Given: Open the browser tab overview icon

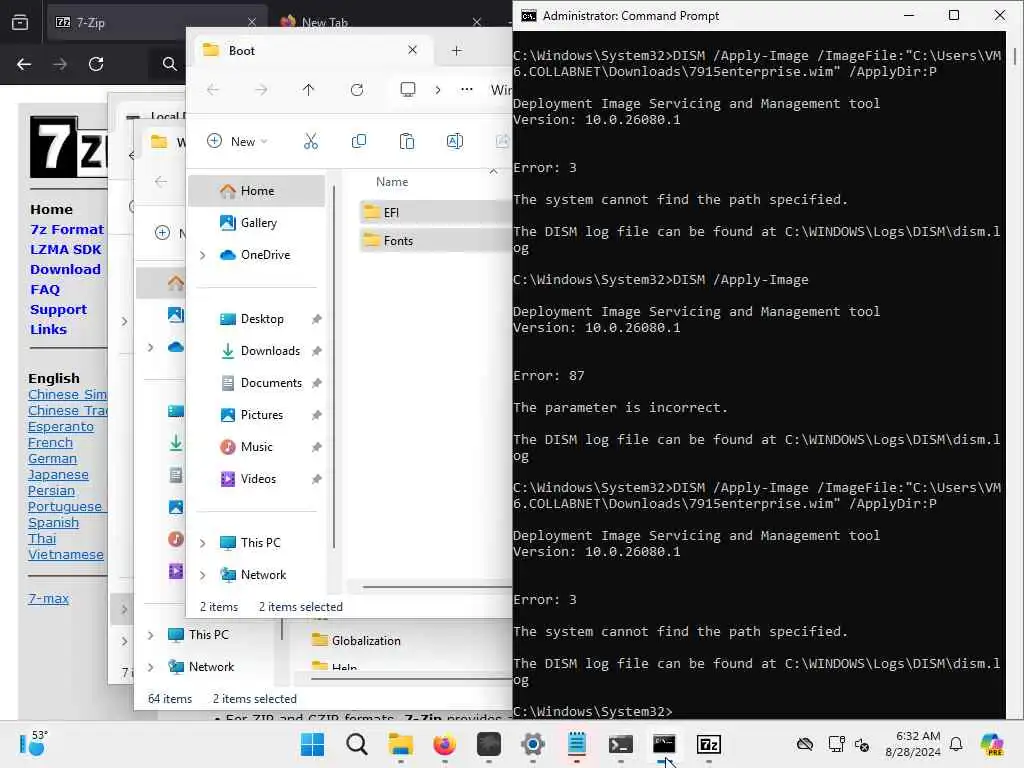Looking at the screenshot, I should coord(20,22).
